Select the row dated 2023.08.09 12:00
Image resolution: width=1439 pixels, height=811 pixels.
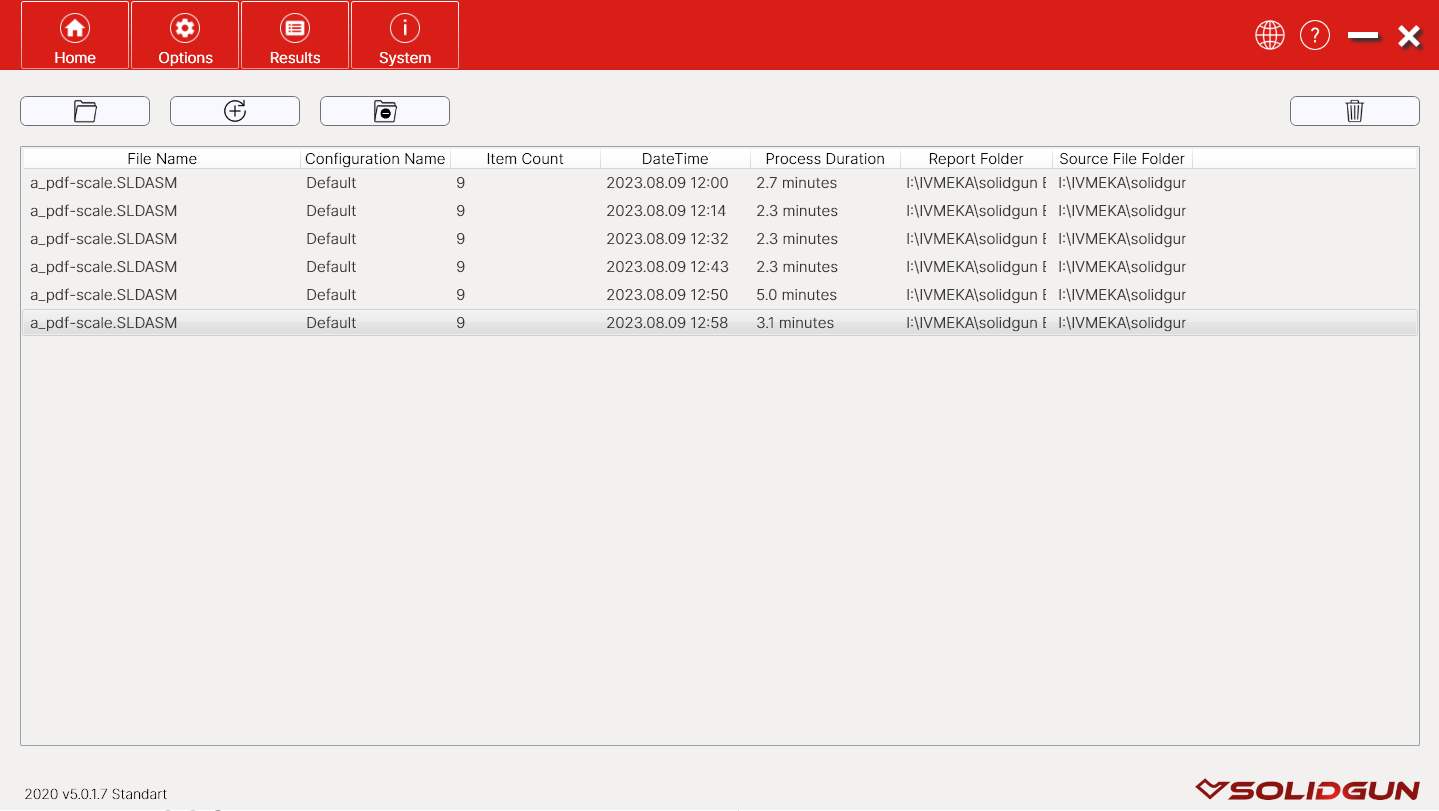pos(720,183)
